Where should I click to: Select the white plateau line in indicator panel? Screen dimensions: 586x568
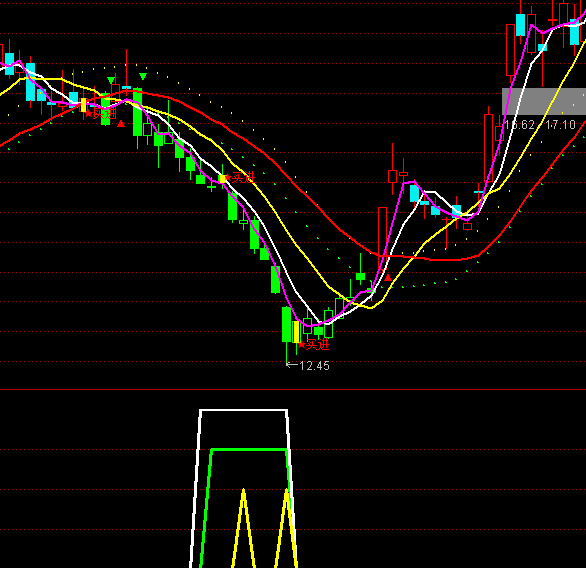(x=244, y=410)
